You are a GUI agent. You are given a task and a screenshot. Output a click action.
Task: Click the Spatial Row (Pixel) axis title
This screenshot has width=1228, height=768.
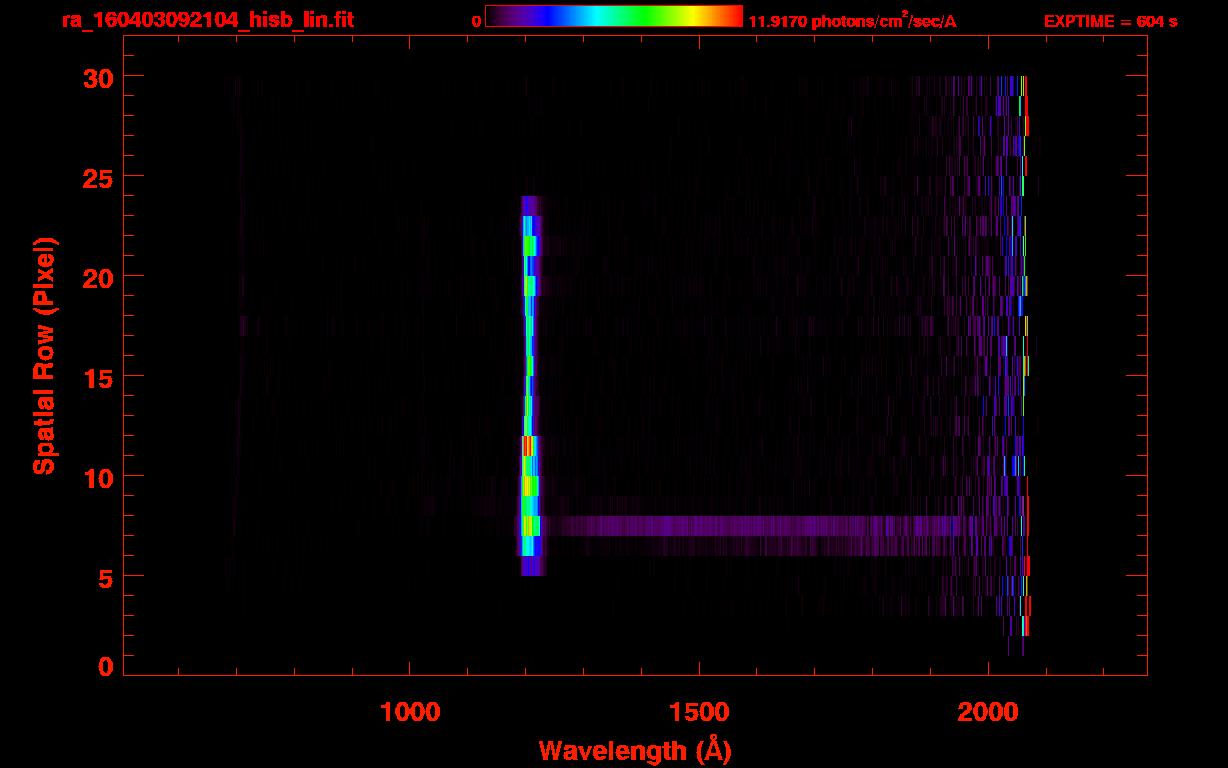45,355
